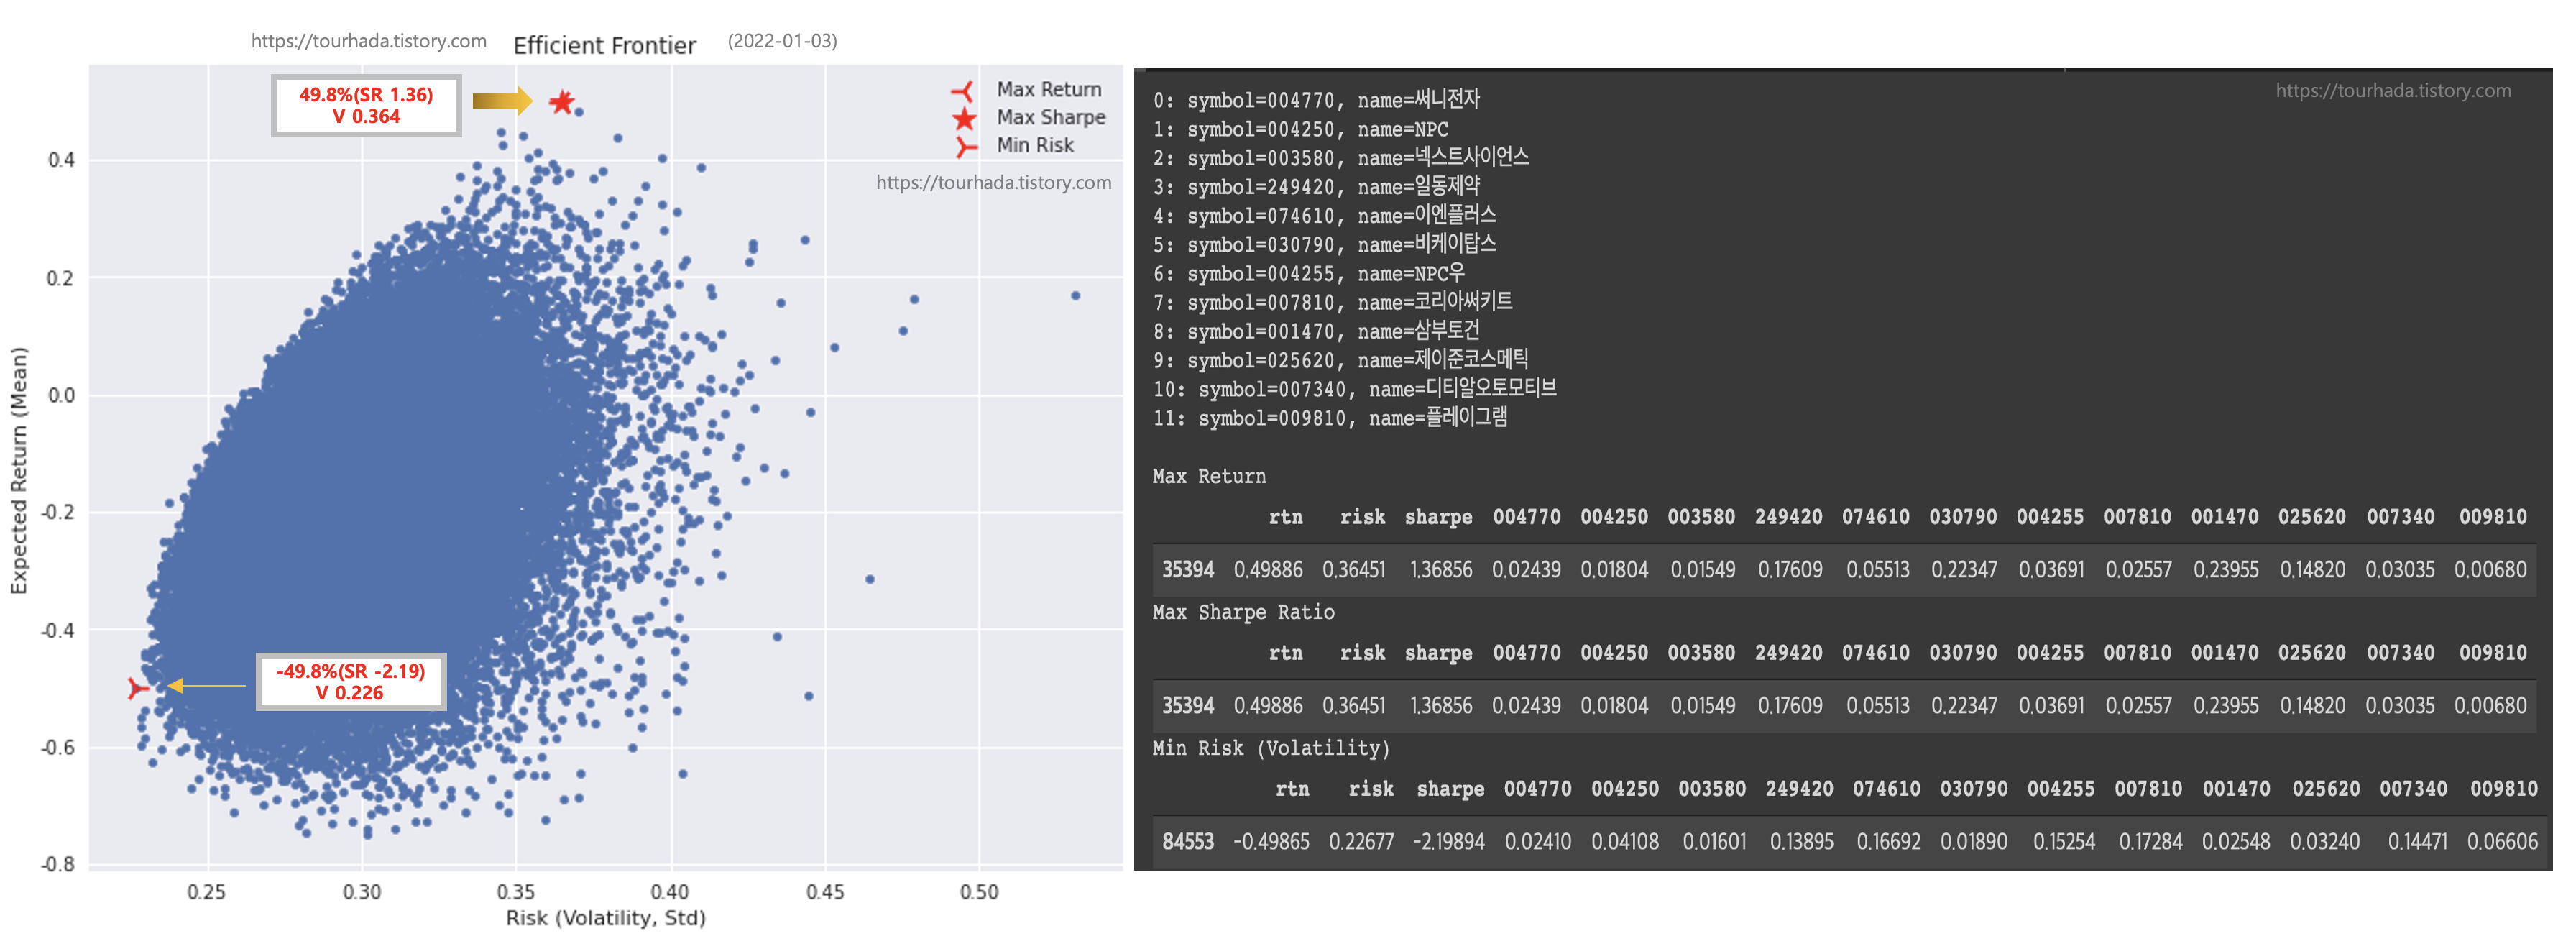Select the line '0: symbol=004770' in console
Screen dimensions: 2576x936
click(x=1315, y=100)
